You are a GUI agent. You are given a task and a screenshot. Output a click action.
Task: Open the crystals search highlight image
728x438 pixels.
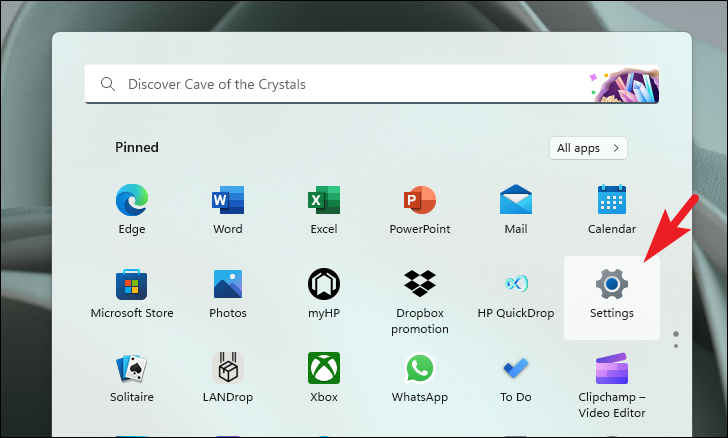click(624, 85)
